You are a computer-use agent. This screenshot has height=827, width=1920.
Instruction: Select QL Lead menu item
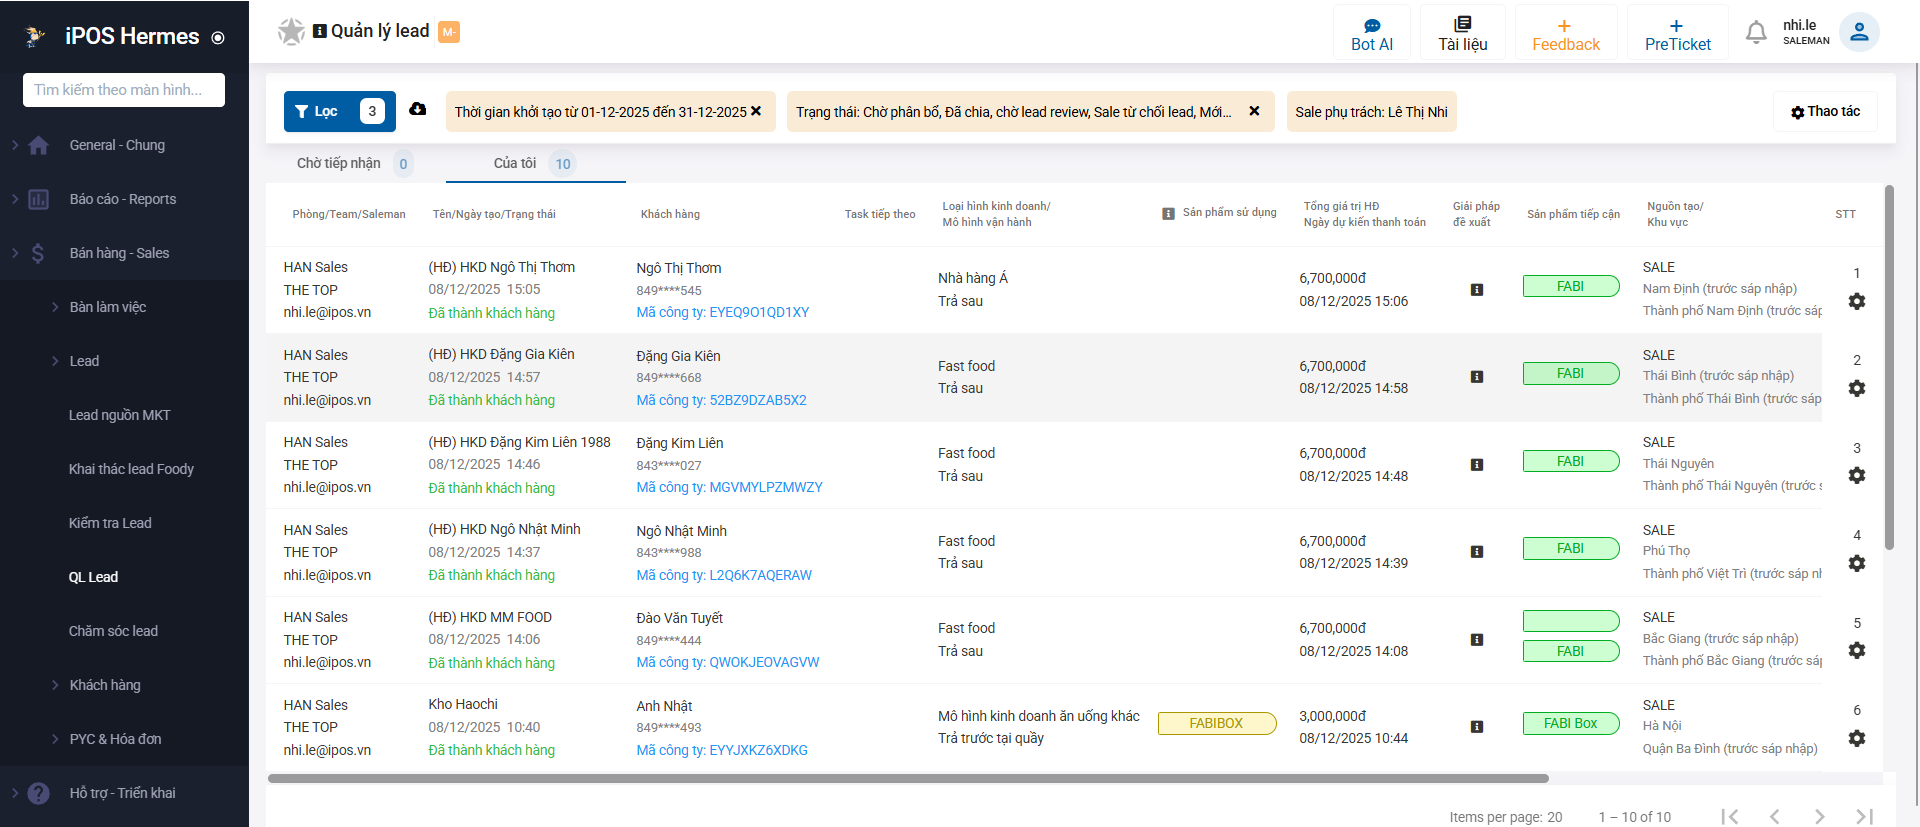tap(93, 577)
